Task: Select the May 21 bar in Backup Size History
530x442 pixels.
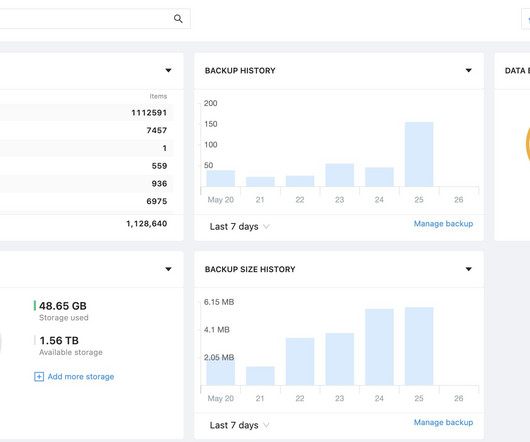Action: click(260, 376)
